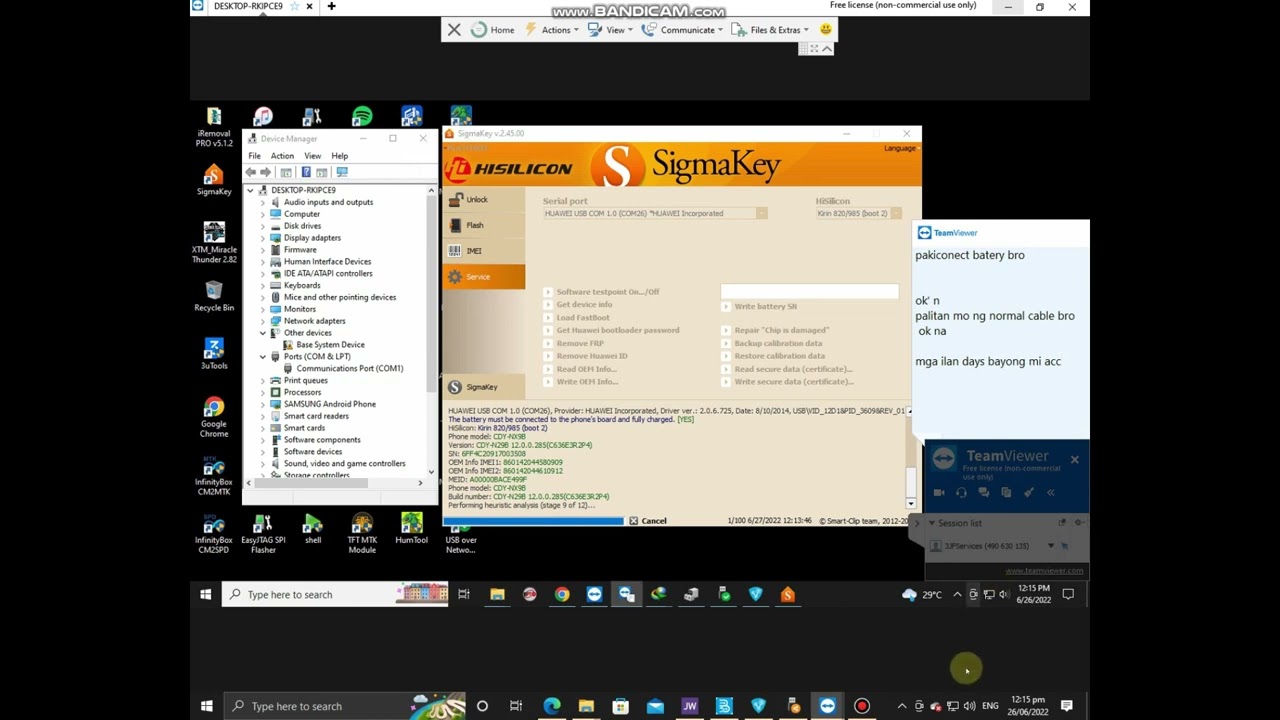This screenshot has height=720, width=1280.
Task: Click the file transfer icon in TeamViewer panel
Action: 1006,492
